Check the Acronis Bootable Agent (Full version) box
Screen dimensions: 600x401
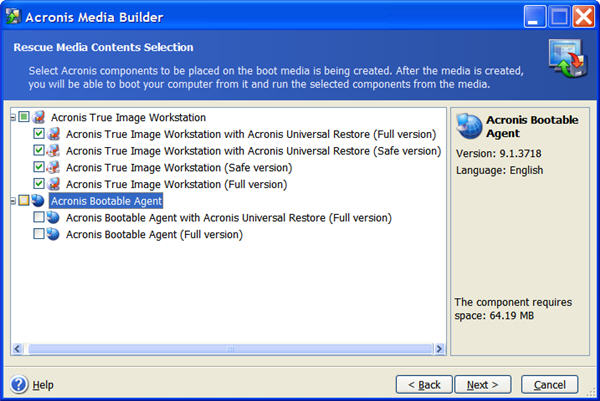click(x=39, y=233)
